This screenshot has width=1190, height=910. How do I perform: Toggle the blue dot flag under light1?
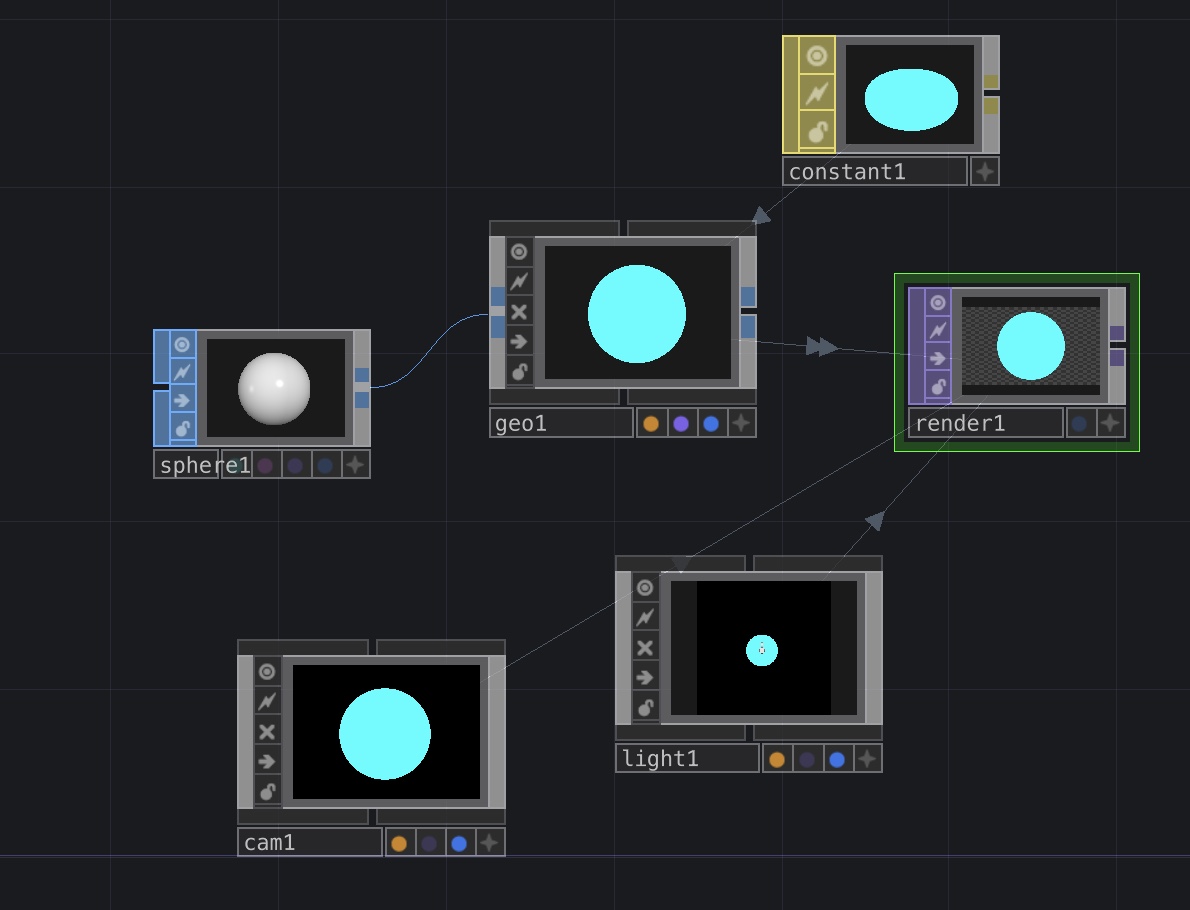[x=837, y=759]
